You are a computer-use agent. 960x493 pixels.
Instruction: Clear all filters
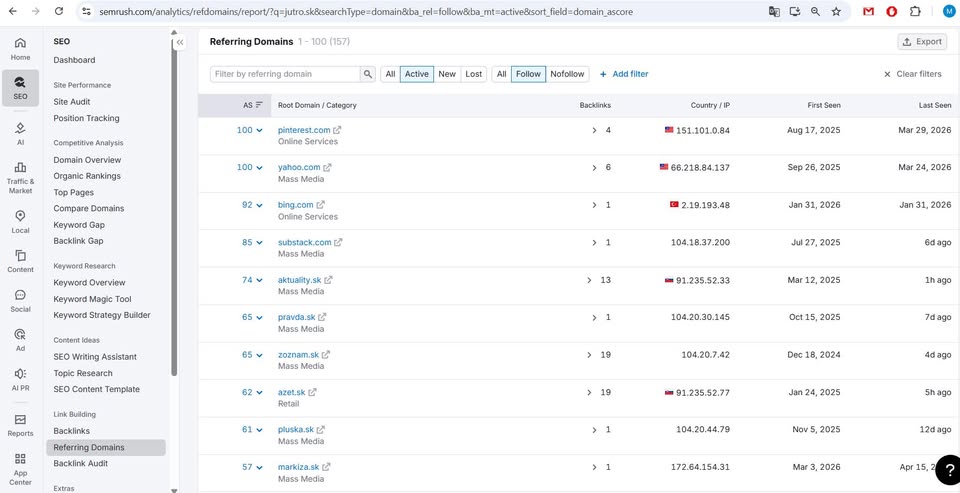(x=912, y=74)
